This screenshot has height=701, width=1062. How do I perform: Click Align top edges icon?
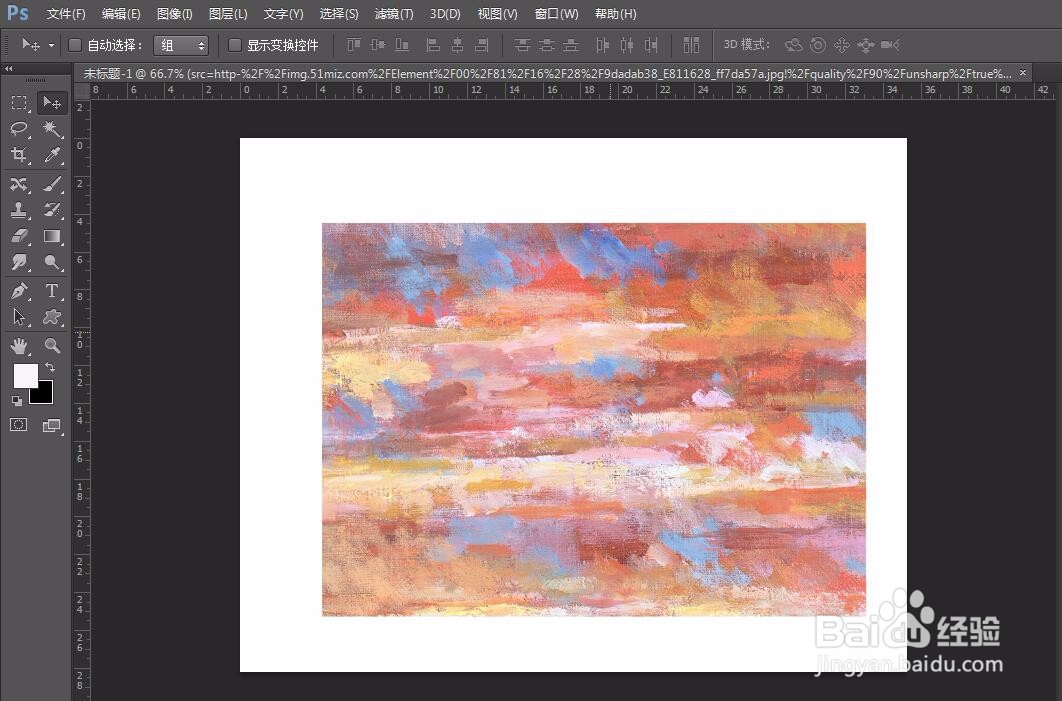coord(354,45)
